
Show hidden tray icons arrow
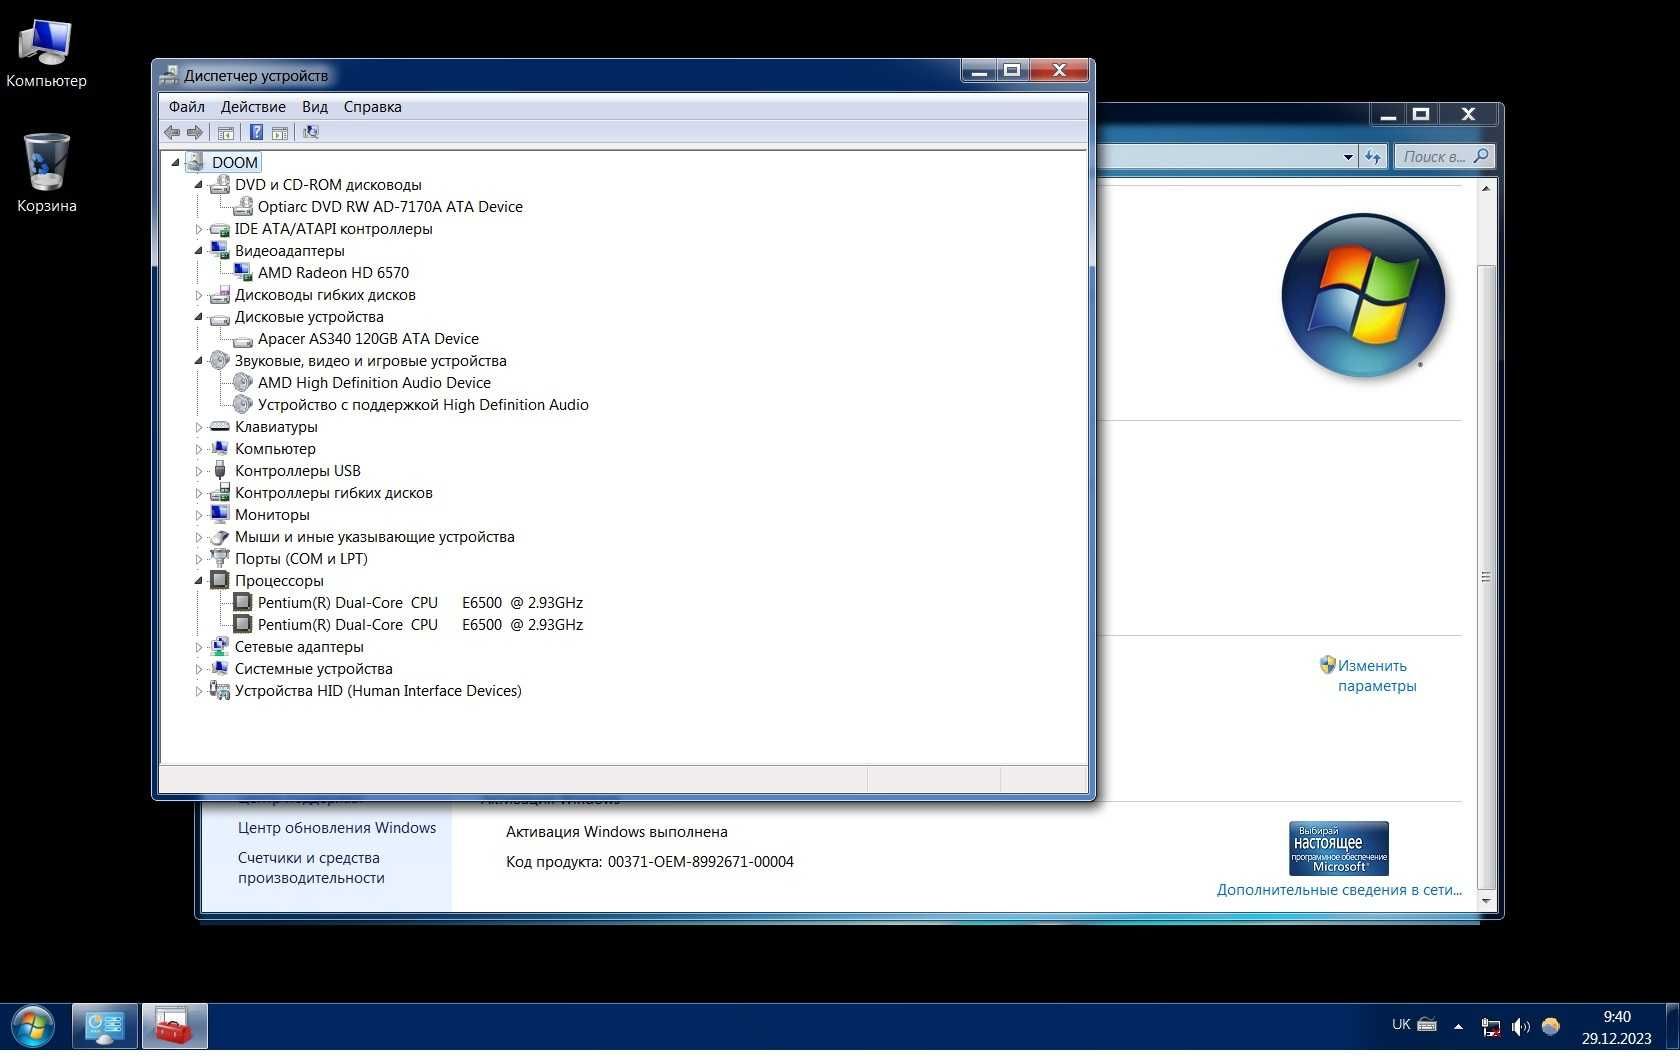[1458, 1026]
